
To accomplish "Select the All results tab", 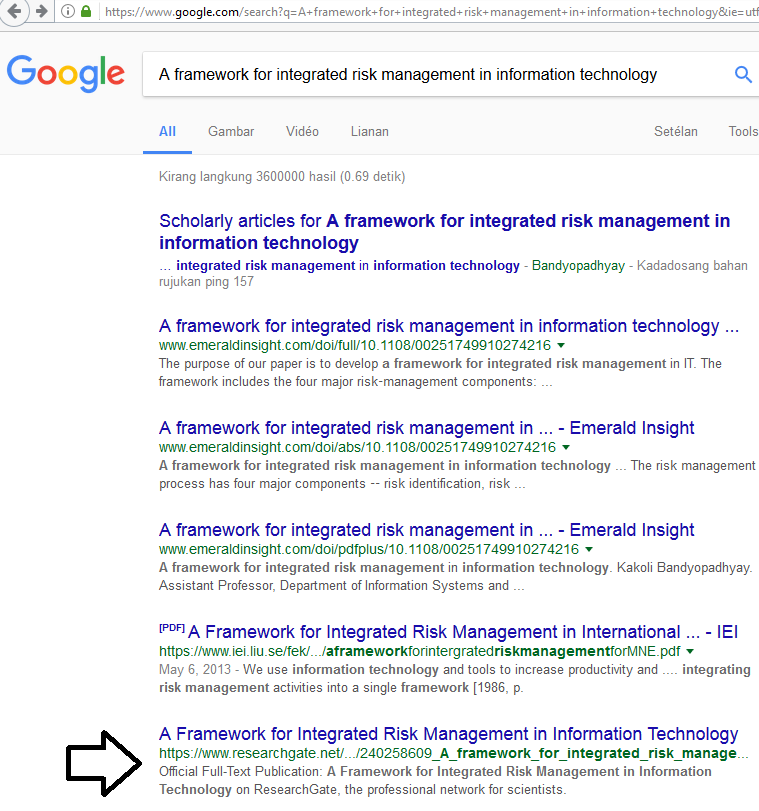I will [x=167, y=131].
